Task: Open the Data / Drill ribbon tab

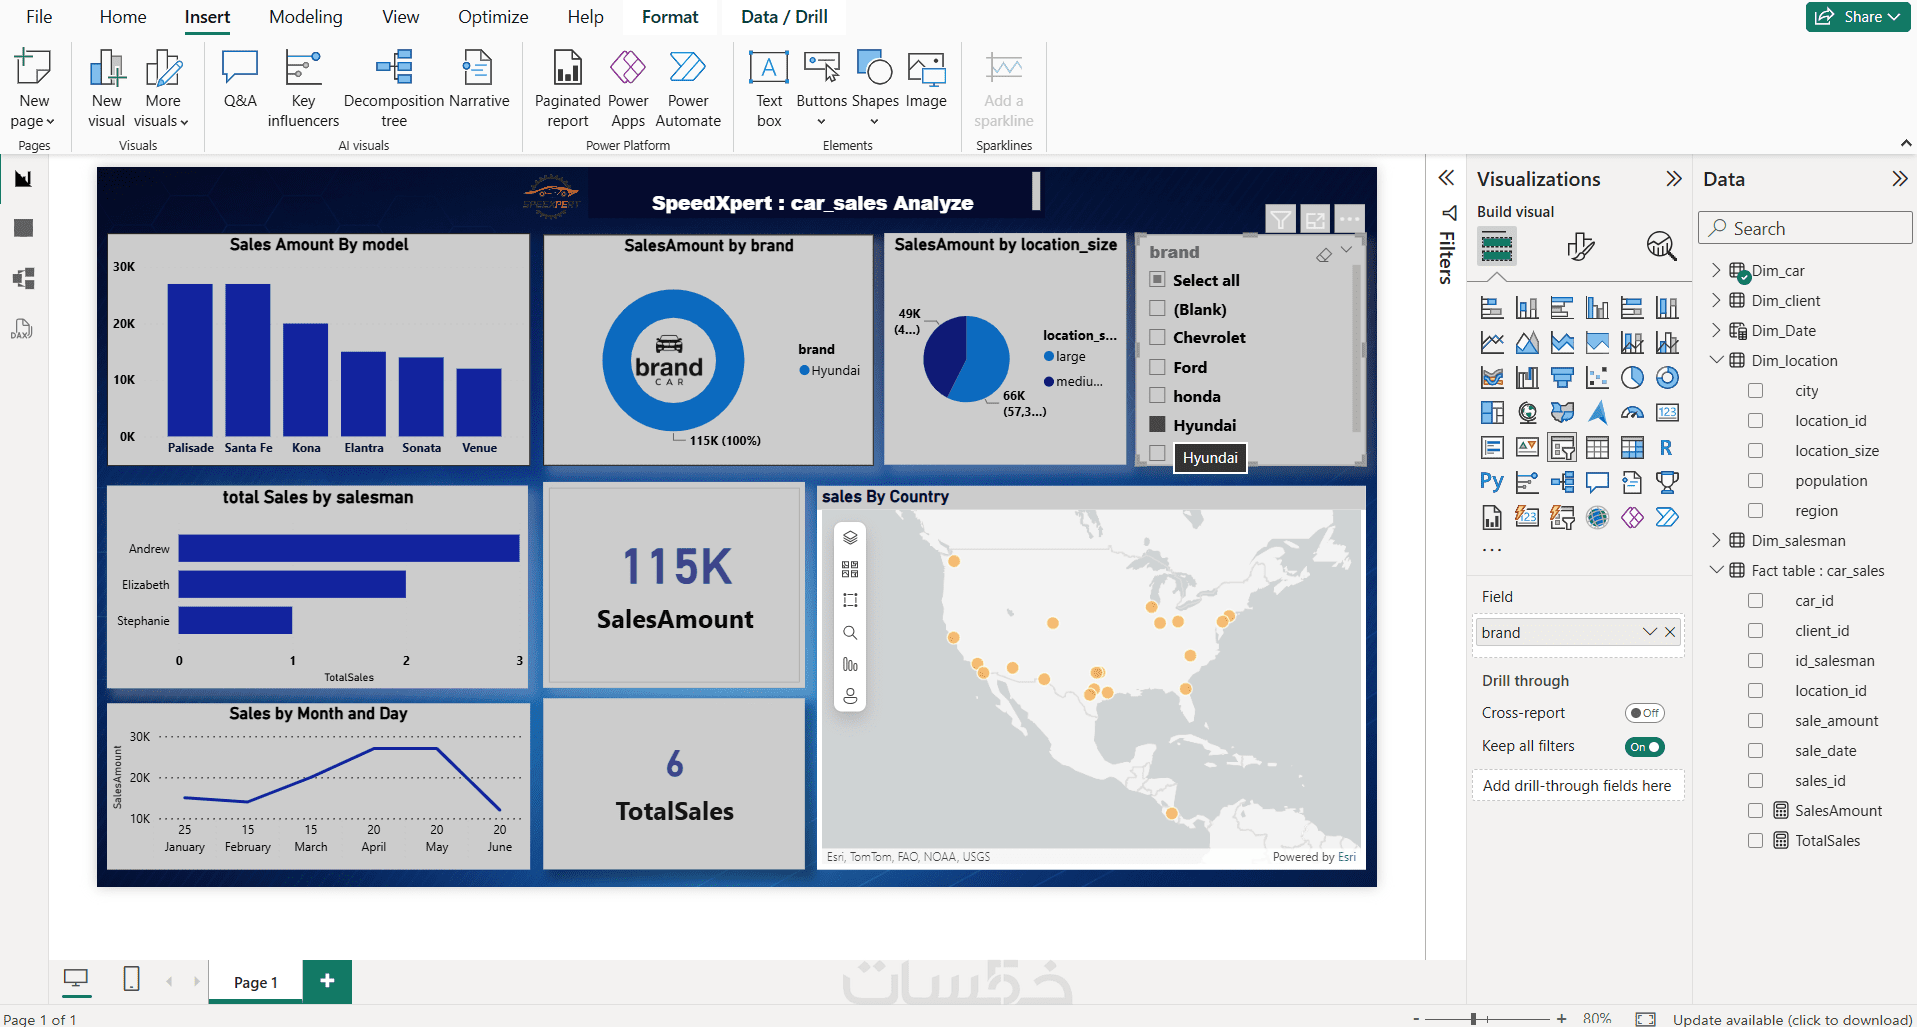Action: point(784,17)
